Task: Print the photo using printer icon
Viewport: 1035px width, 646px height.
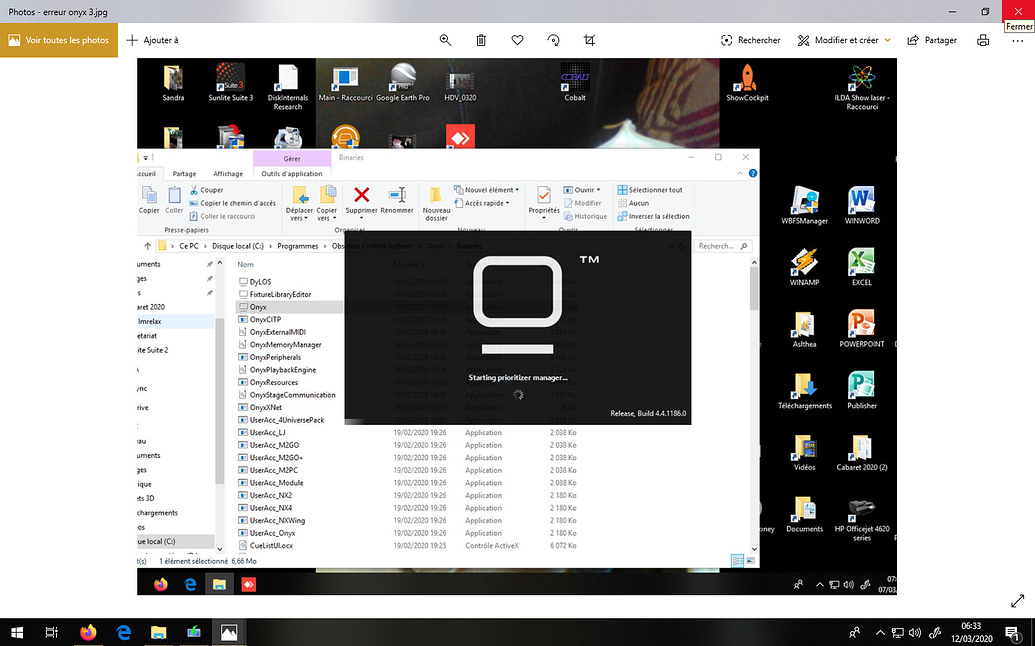Action: click(983, 40)
